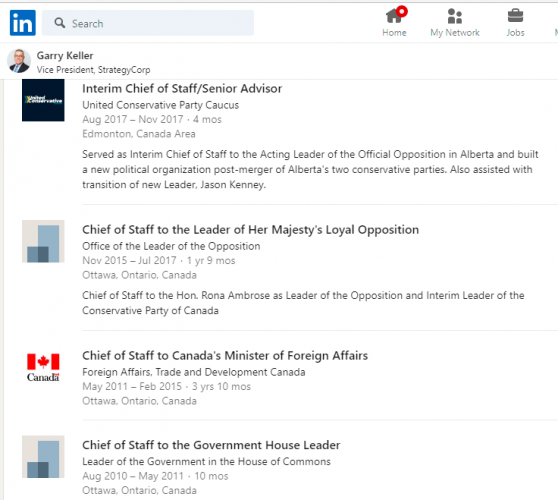Select the Jobs menu label
This screenshot has width=558, height=500.
(x=515, y=33)
